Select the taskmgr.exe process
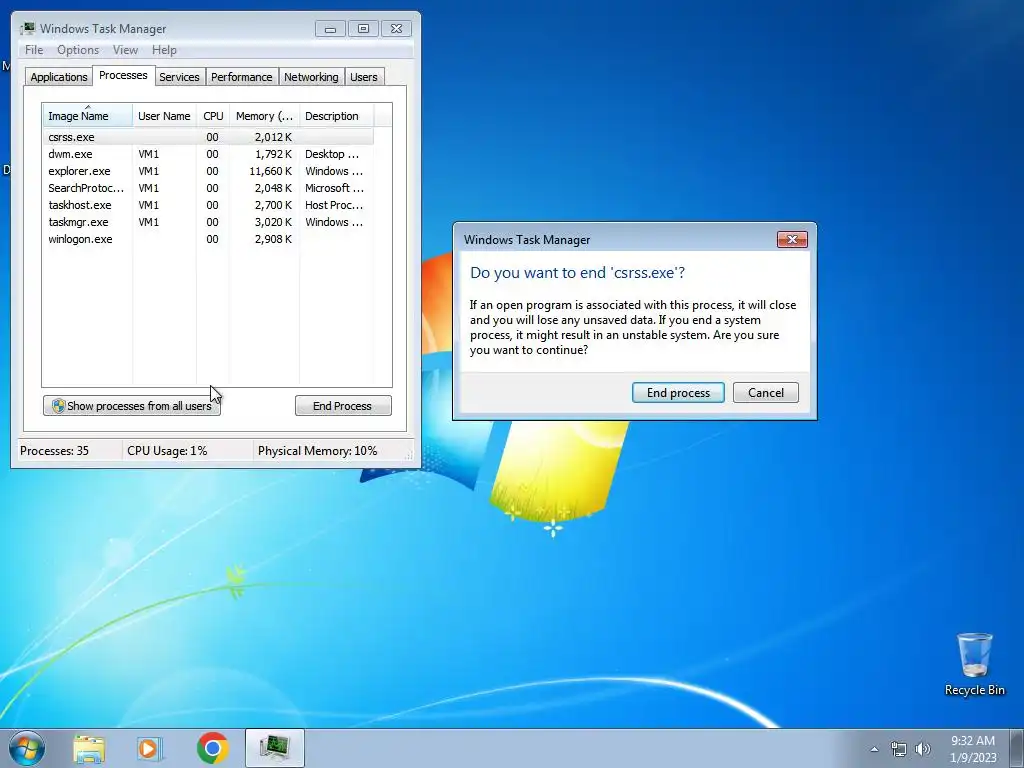Screen dimensions: 1024x768 (x=208, y=222)
